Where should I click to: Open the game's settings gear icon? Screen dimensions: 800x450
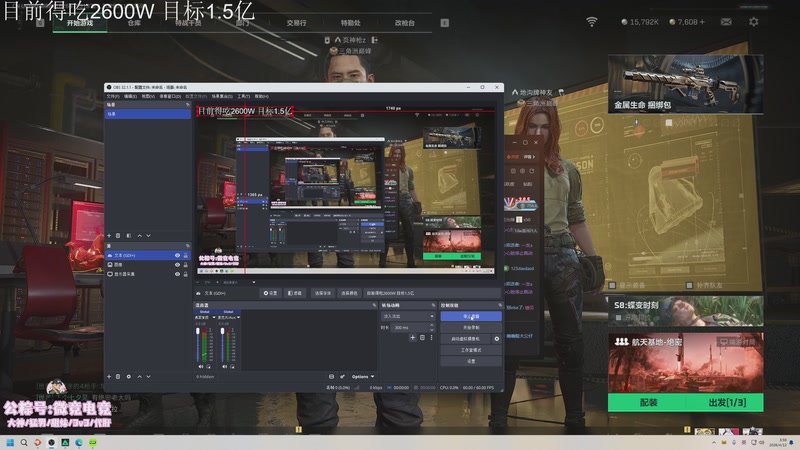[753, 22]
